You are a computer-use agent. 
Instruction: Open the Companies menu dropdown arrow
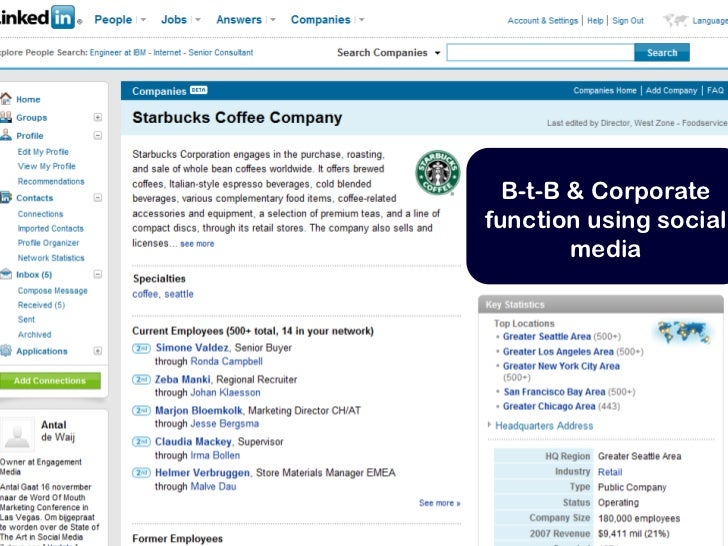tap(361, 20)
